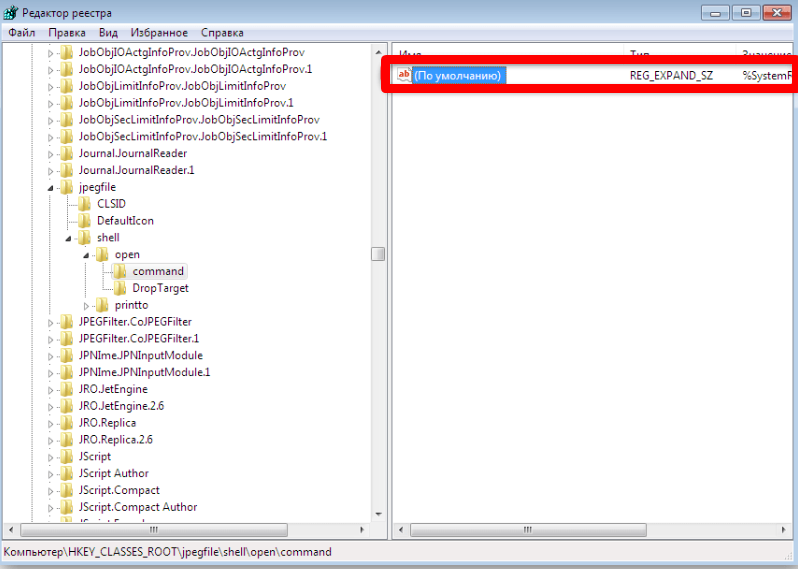The width and height of the screenshot is (798, 569).
Task: Click the open folder icon
Action: [x=102, y=254]
